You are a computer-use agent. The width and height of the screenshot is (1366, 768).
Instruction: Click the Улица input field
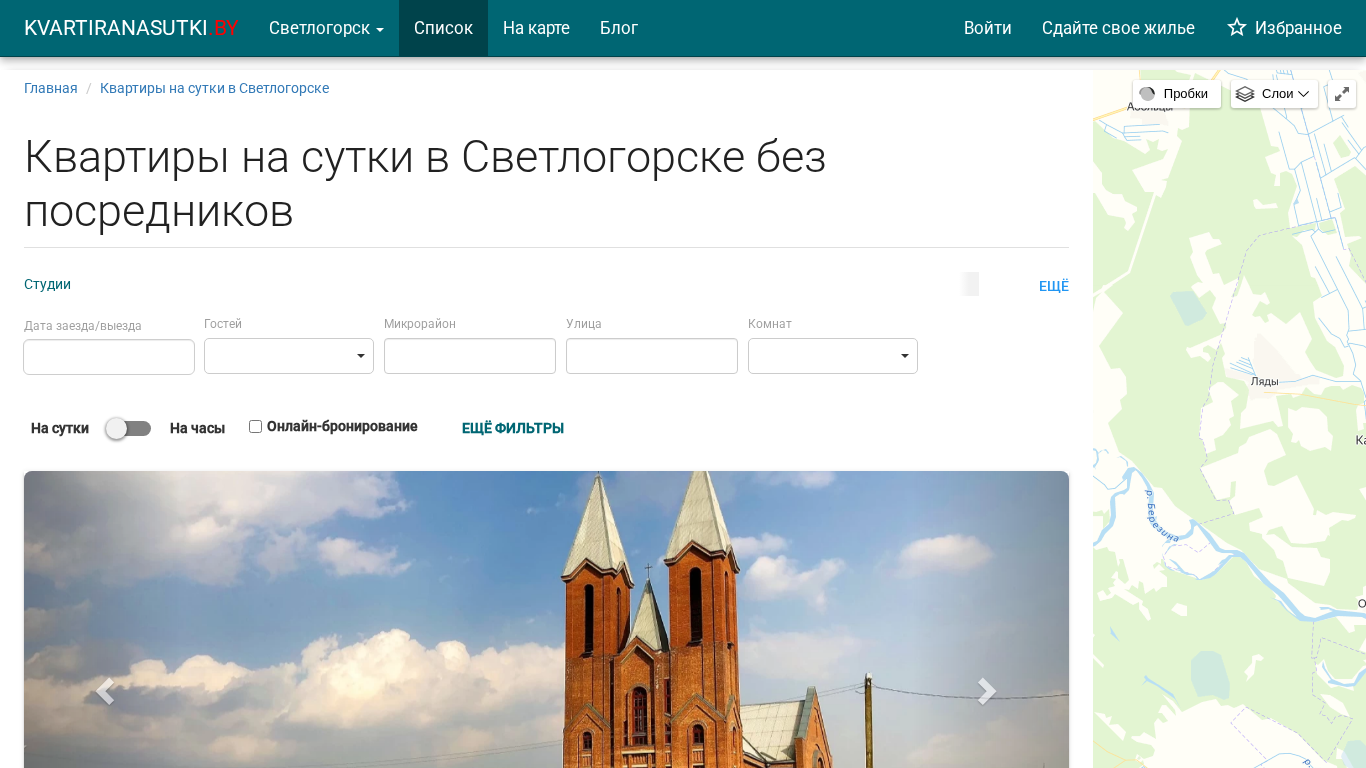point(652,356)
